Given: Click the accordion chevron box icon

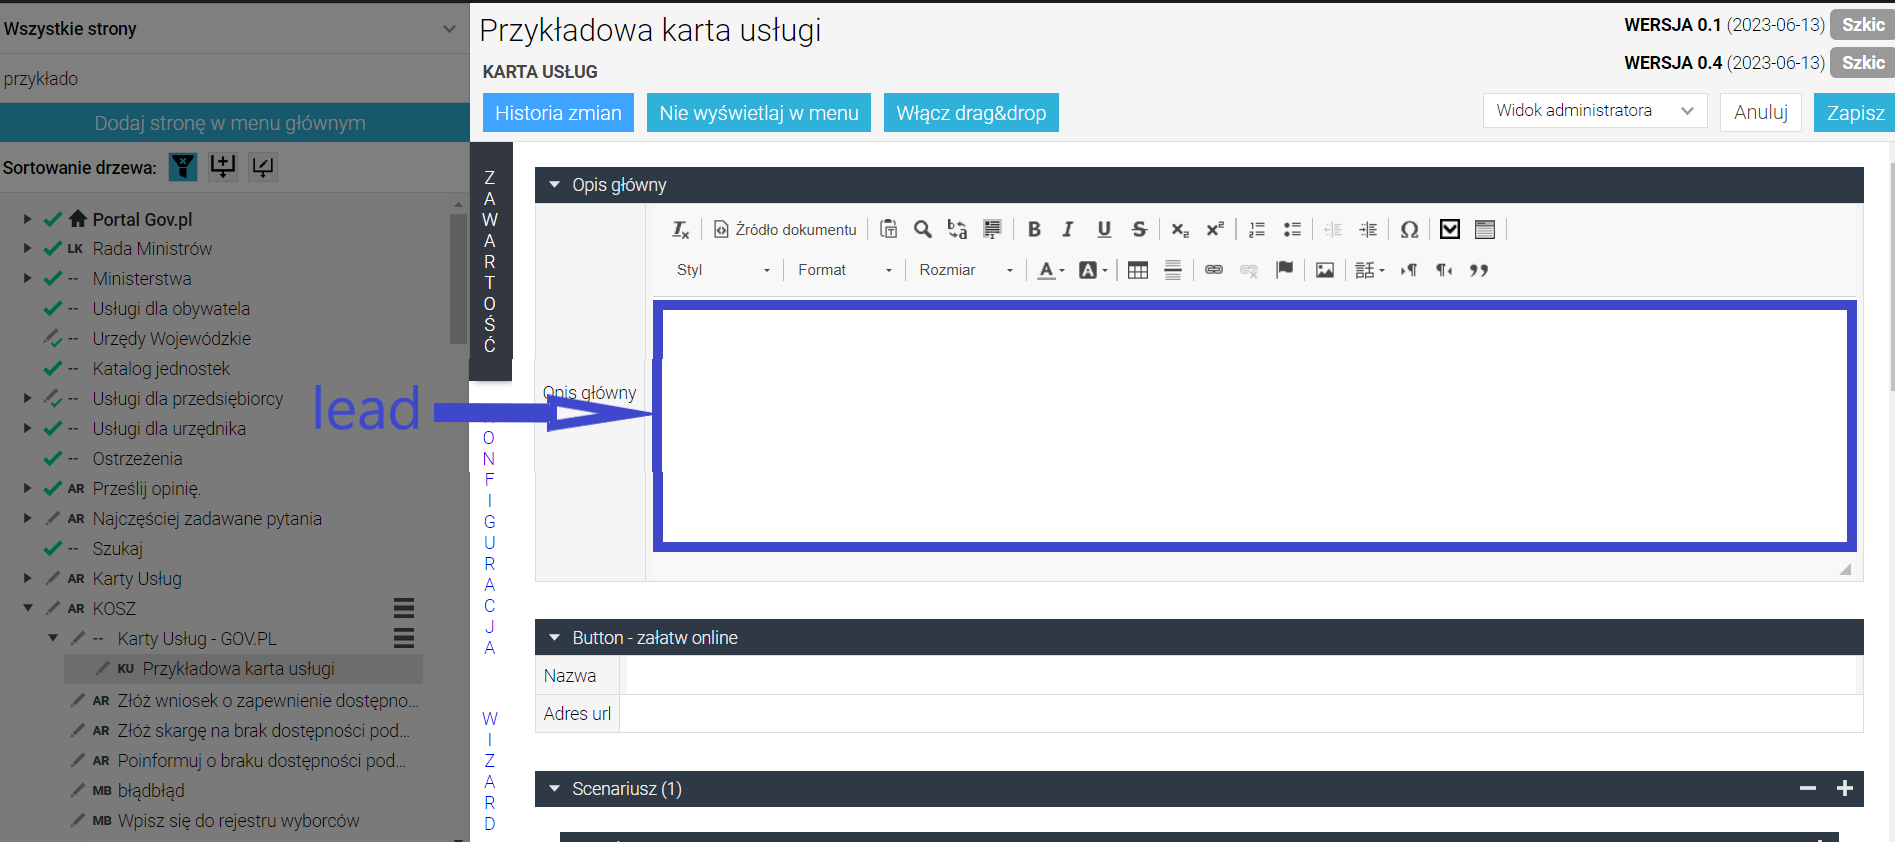Looking at the screenshot, I should click(1450, 230).
